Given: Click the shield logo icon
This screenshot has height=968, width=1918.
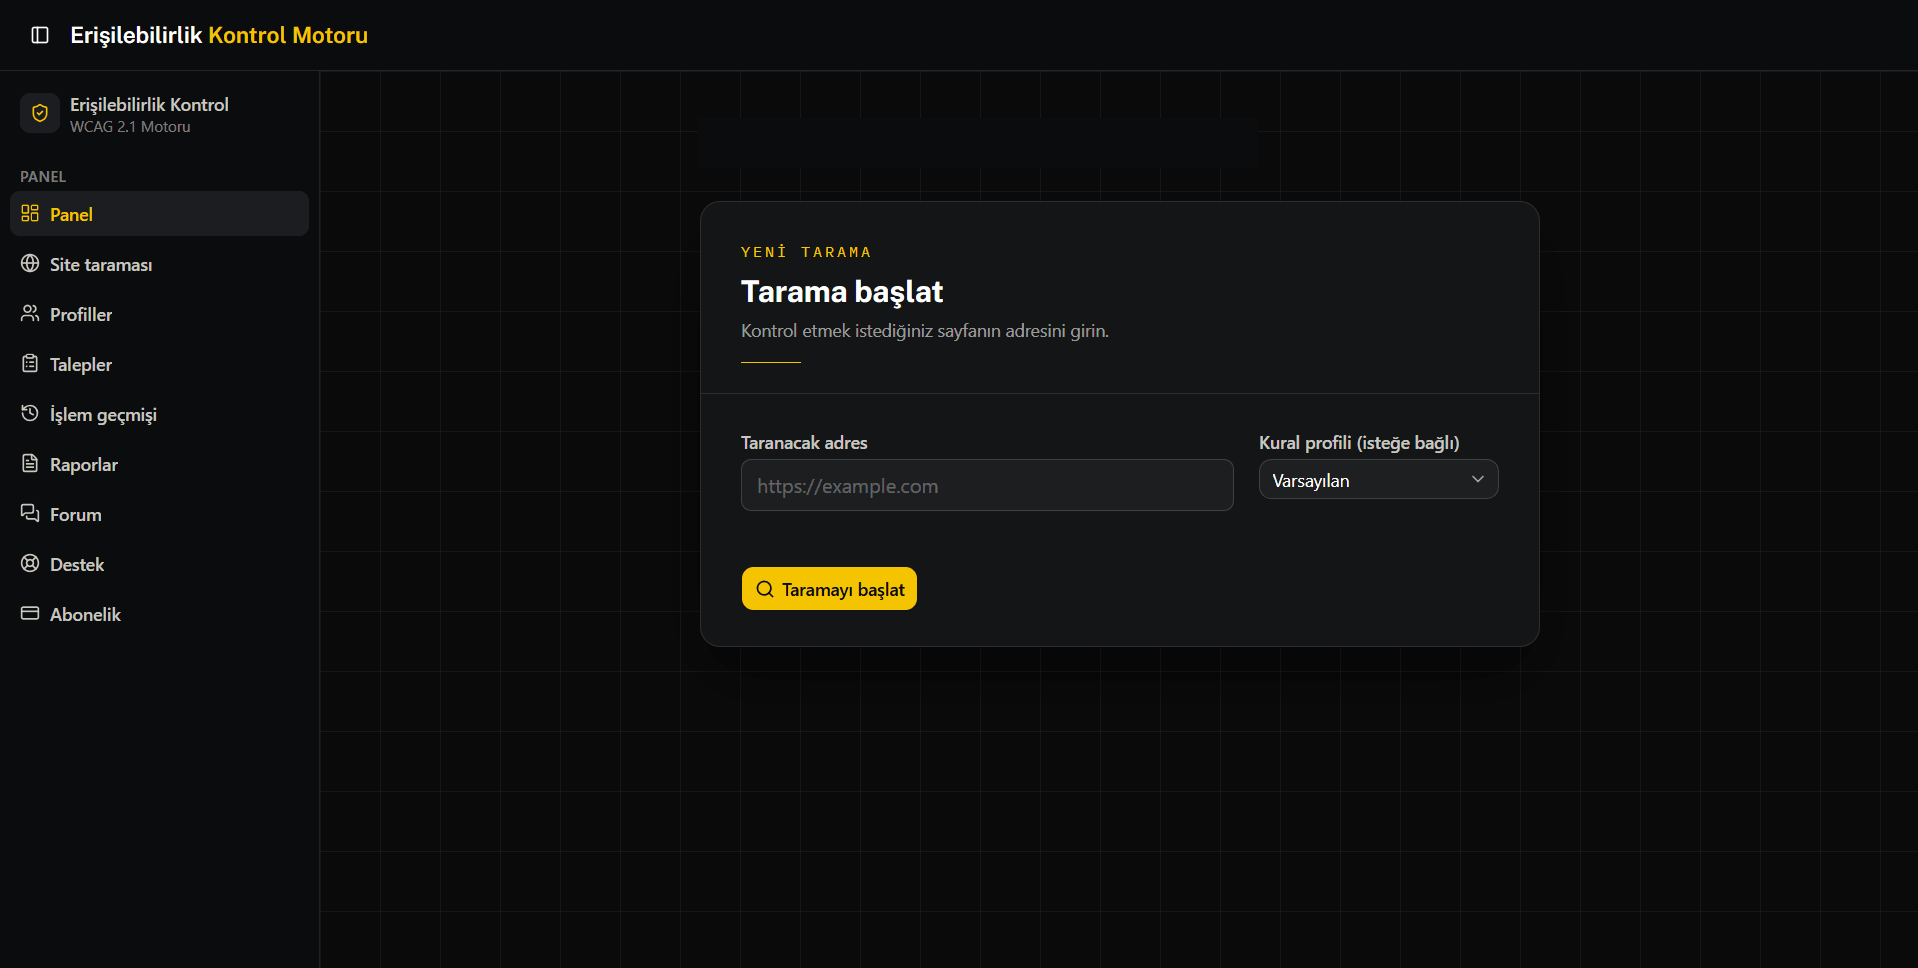Looking at the screenshot, I should coord(40,114).
